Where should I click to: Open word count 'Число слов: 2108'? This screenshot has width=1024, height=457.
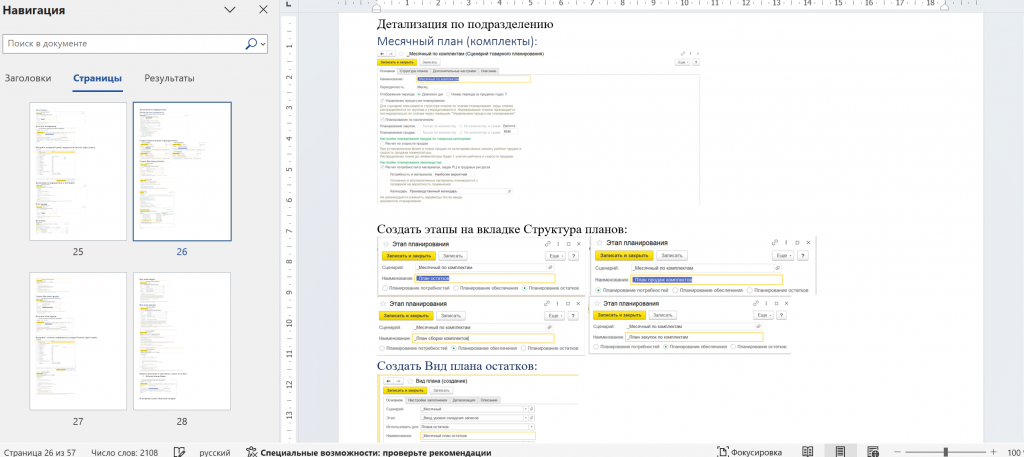coord(124,451)
